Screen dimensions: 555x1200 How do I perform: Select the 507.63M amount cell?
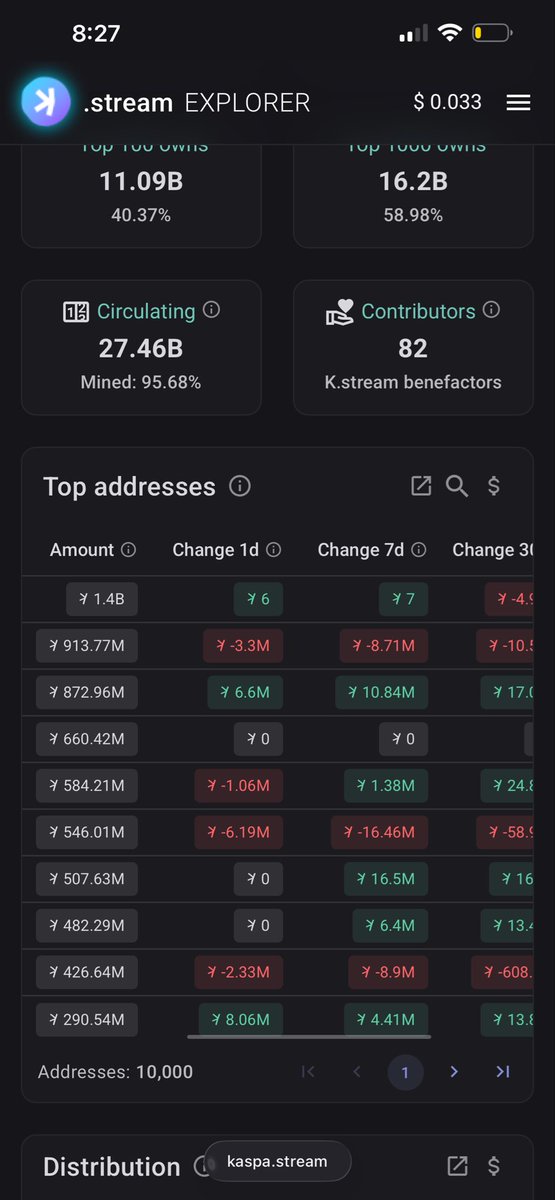tap(87, 879)
